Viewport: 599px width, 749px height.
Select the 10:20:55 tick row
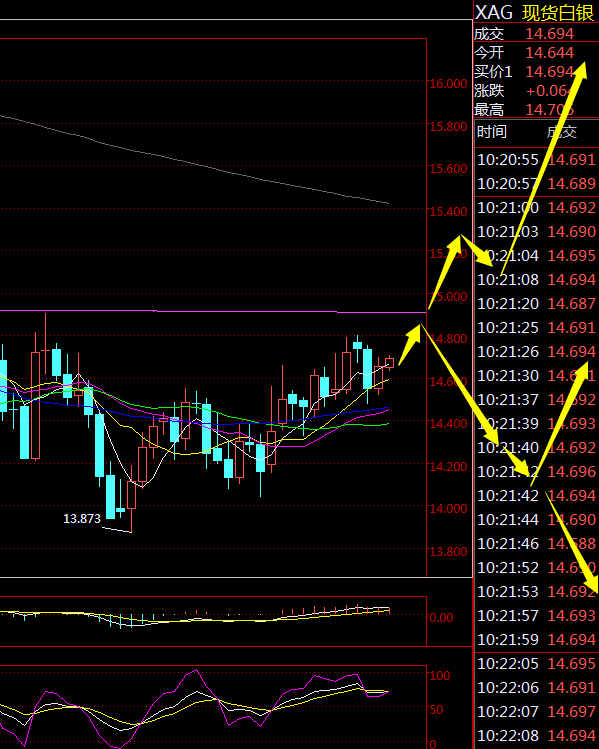coord(536,160)
